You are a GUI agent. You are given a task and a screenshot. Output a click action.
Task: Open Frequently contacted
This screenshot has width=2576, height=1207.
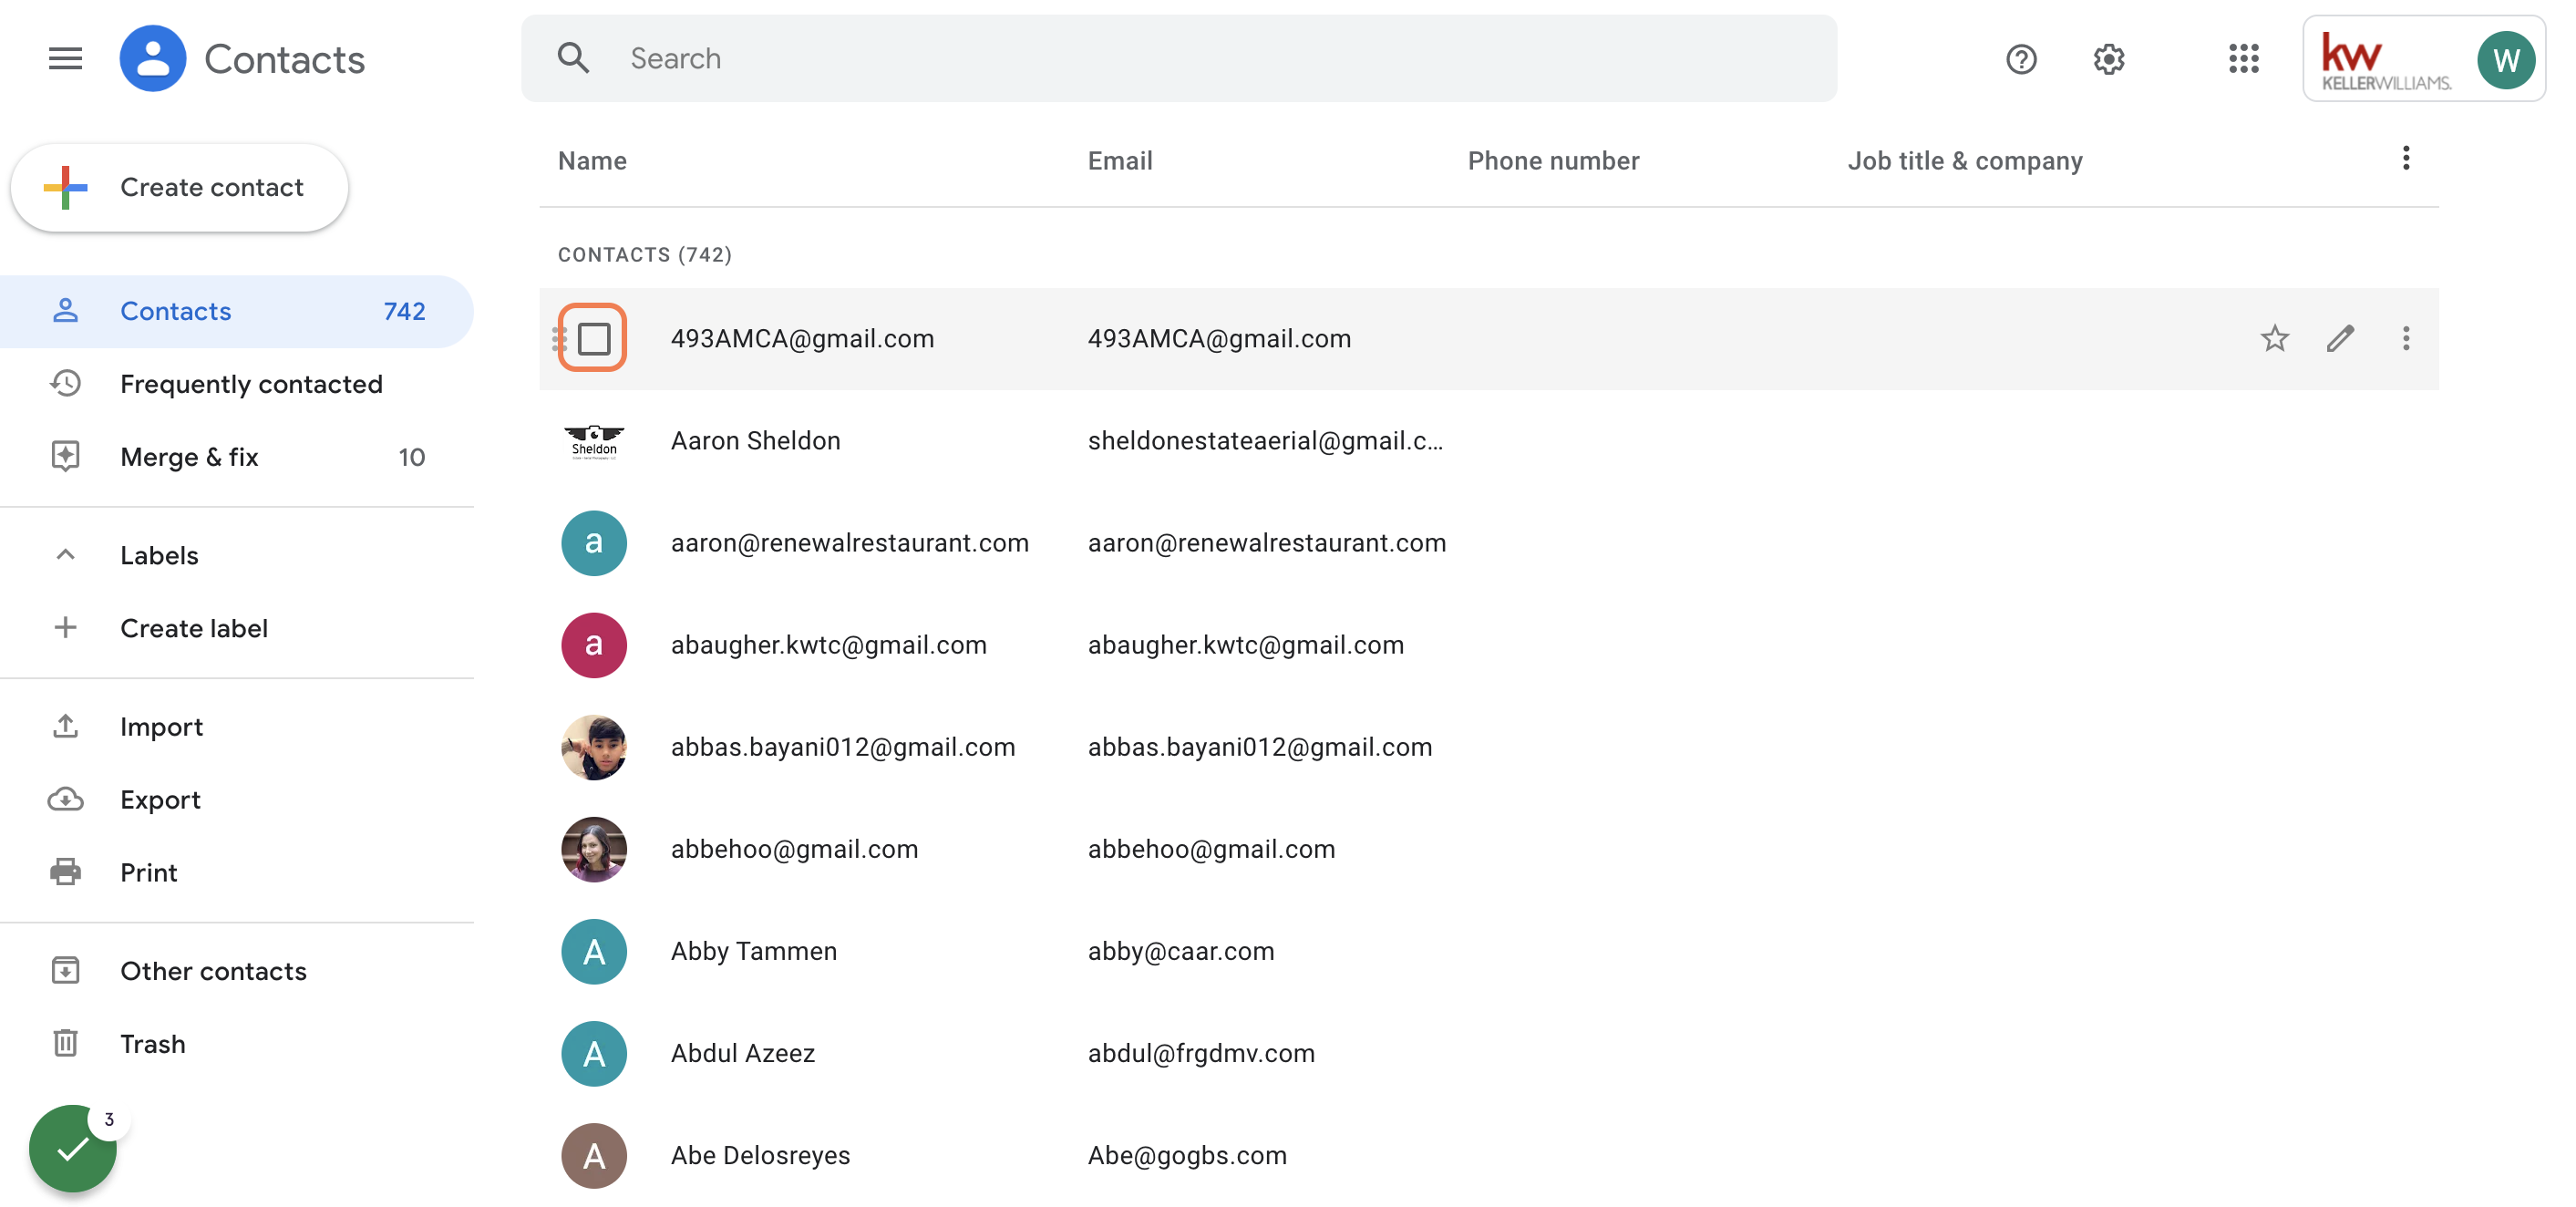(237, 384)
